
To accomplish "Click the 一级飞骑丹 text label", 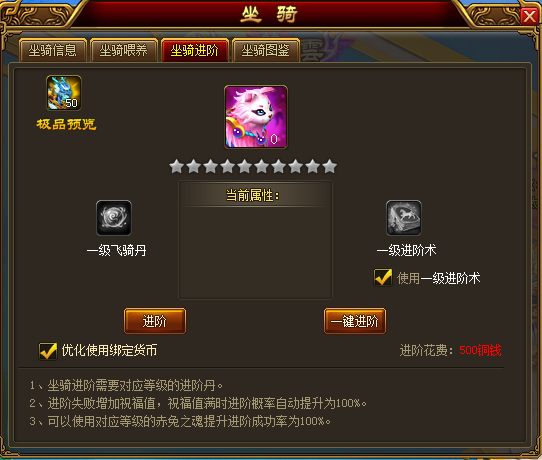I will point(117,250).
